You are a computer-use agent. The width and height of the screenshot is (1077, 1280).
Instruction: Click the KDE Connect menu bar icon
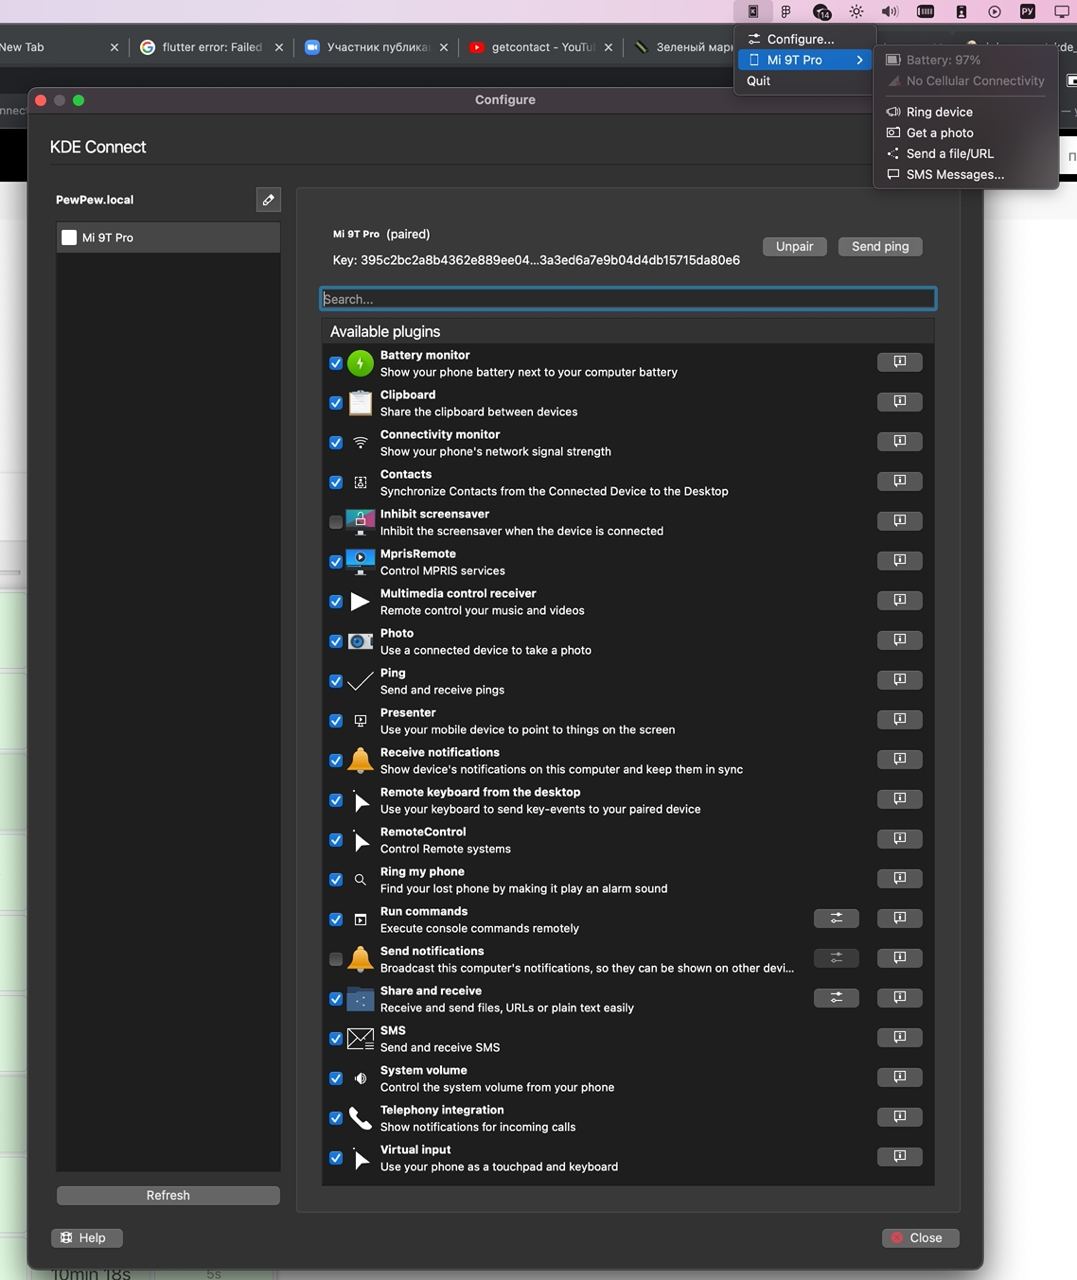pos(753,12)
